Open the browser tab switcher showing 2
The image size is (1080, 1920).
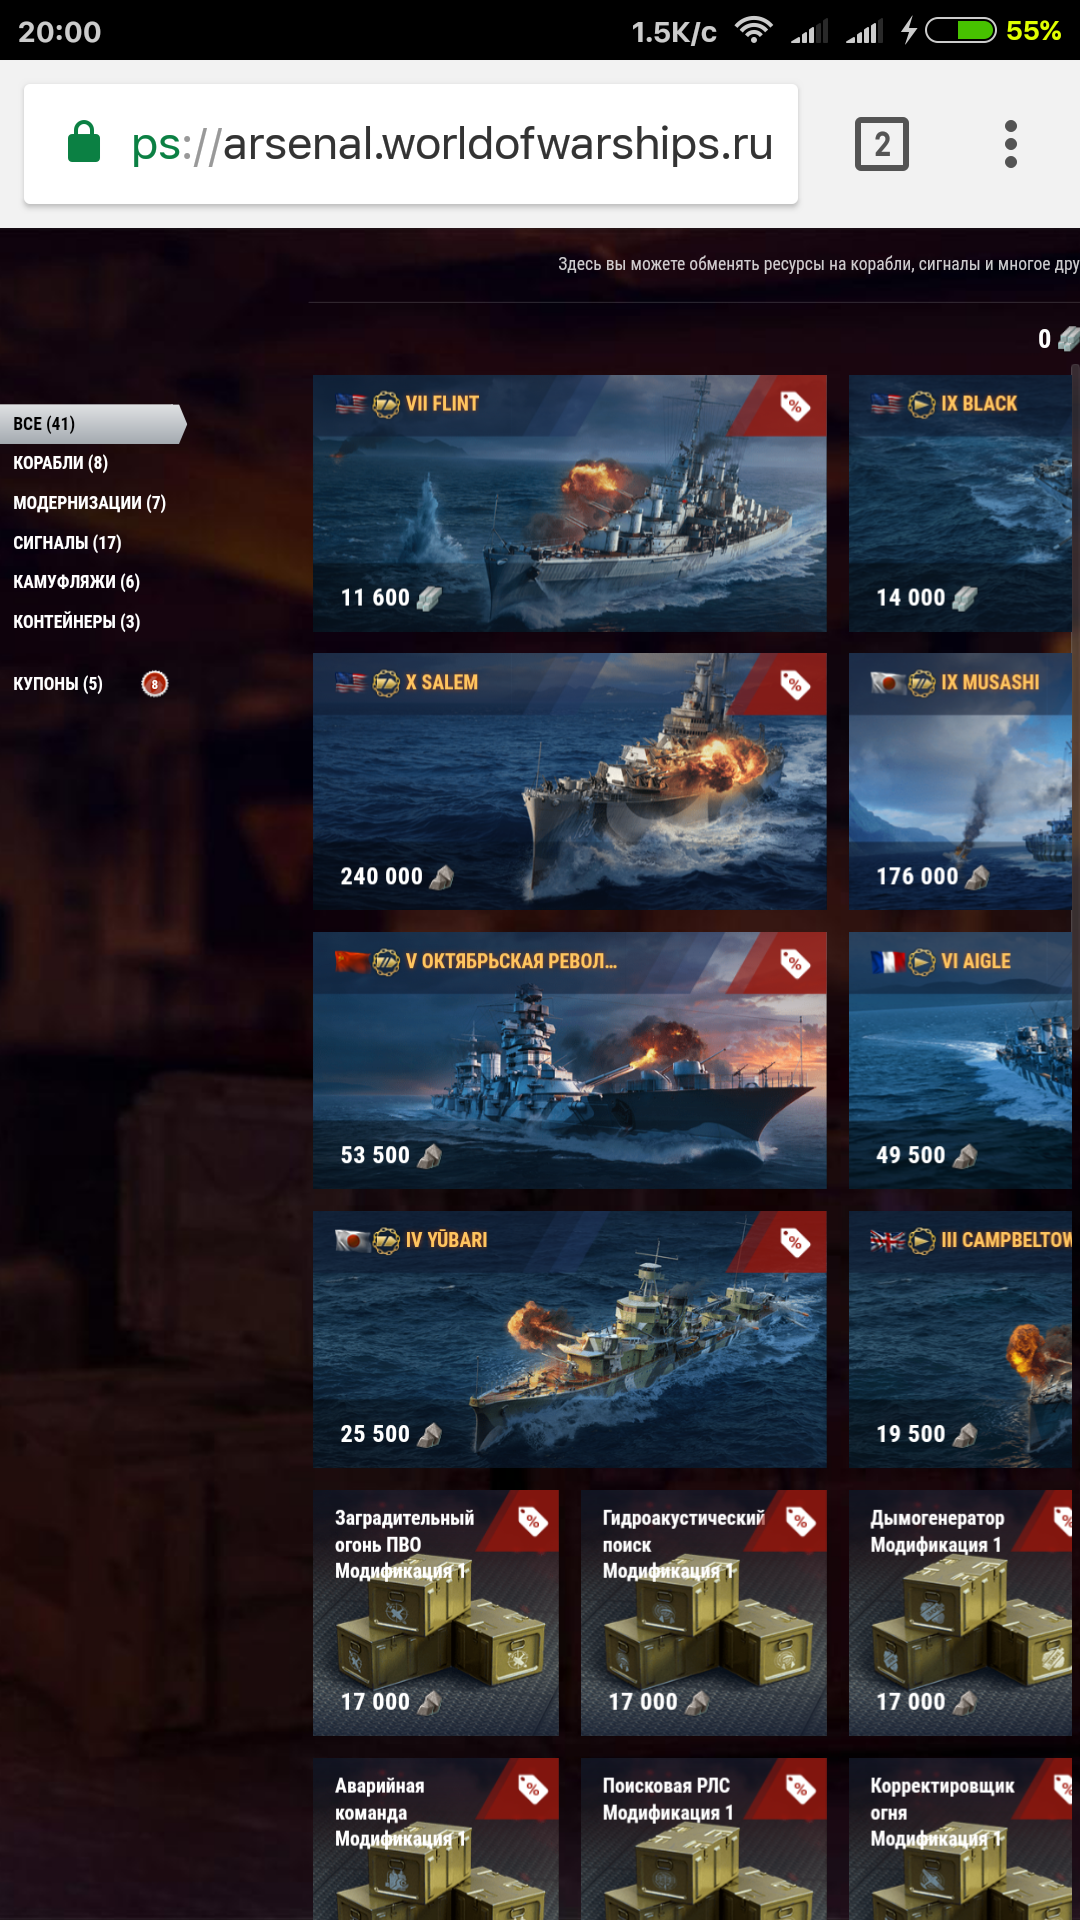[882, 144]
